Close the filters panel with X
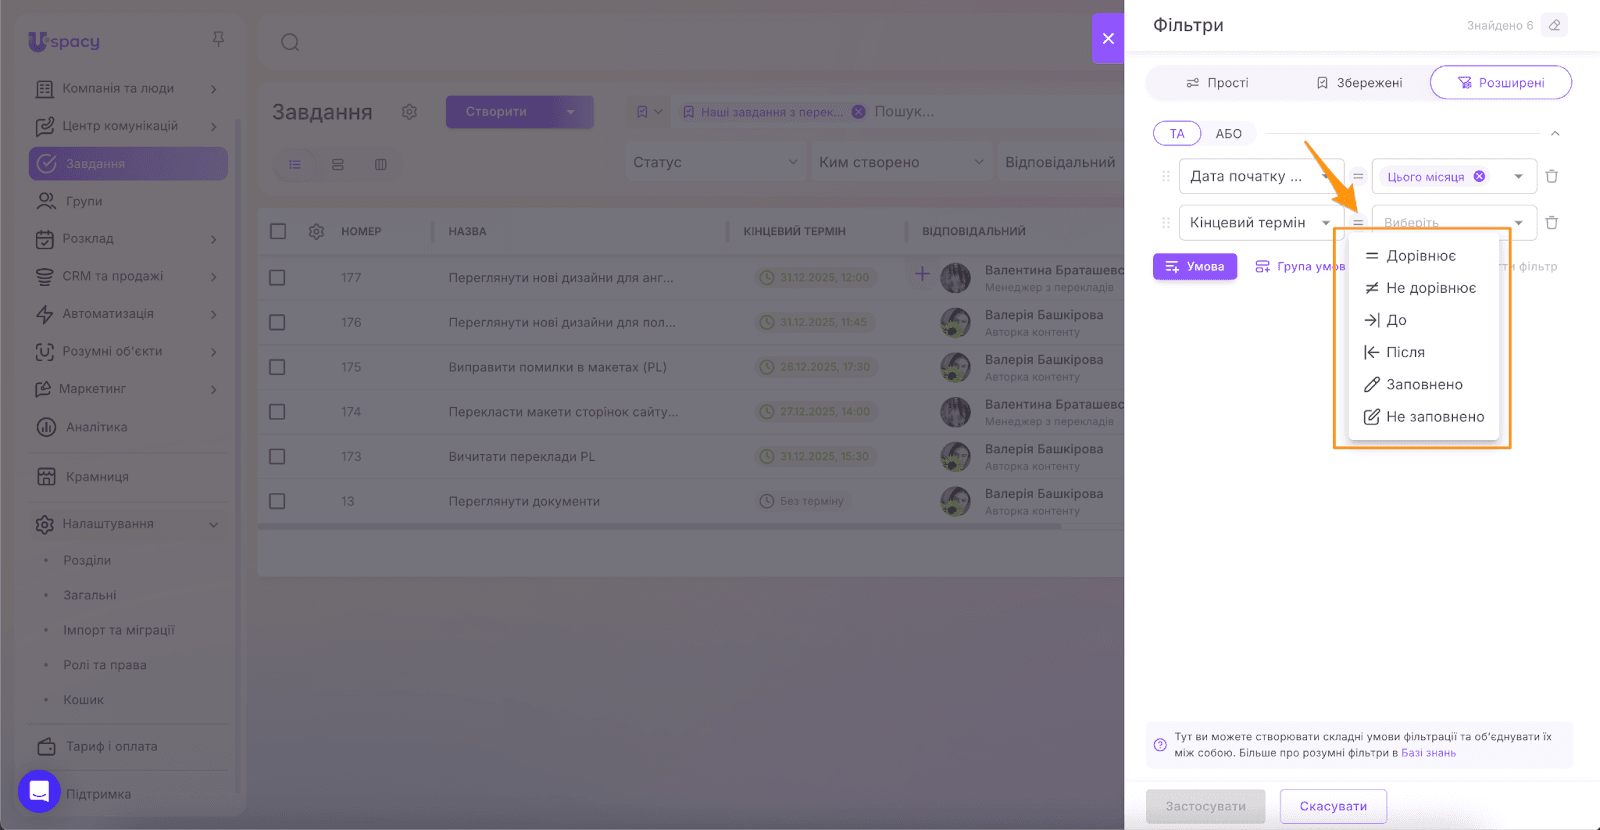 (x=1108, y=38)
